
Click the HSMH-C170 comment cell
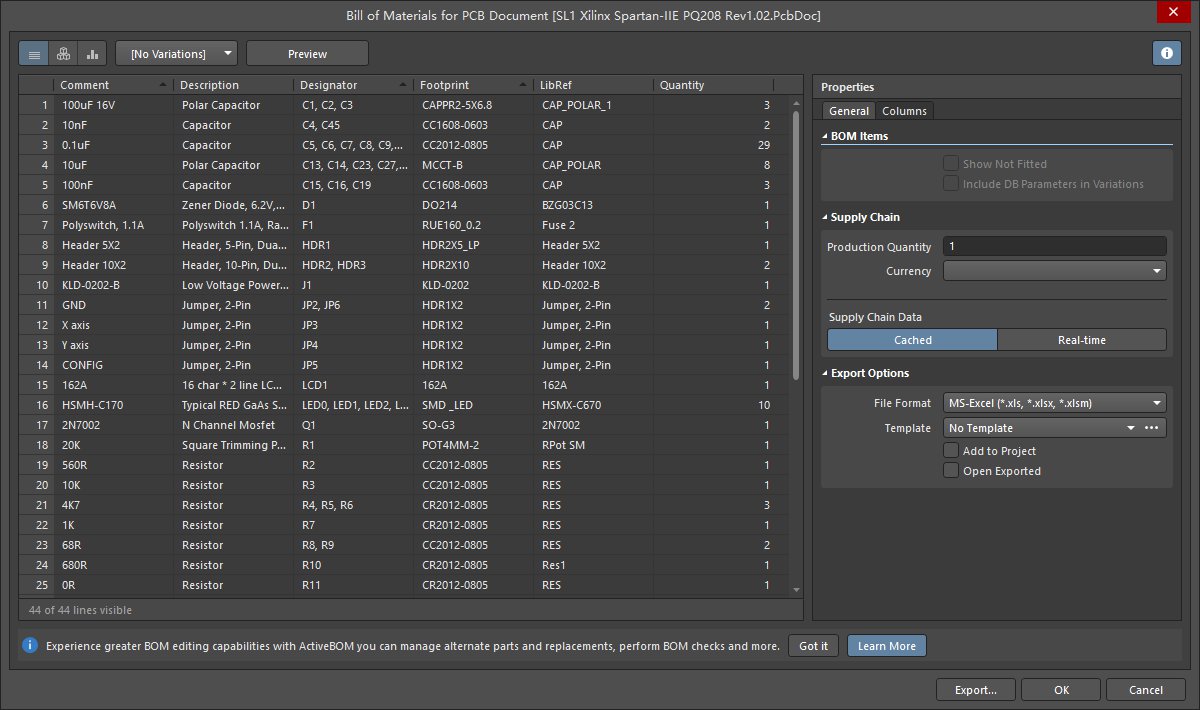(114, 405)
